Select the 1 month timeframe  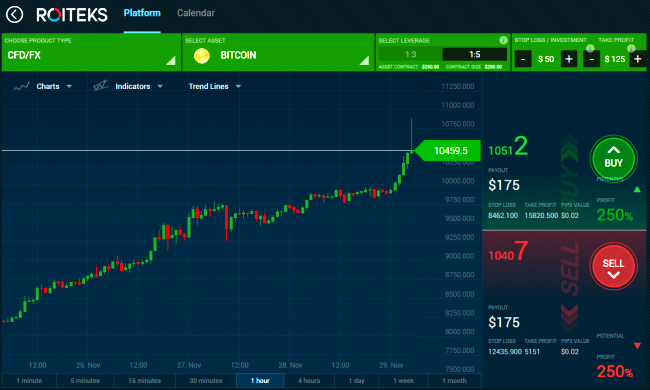(x=454, y=380)
